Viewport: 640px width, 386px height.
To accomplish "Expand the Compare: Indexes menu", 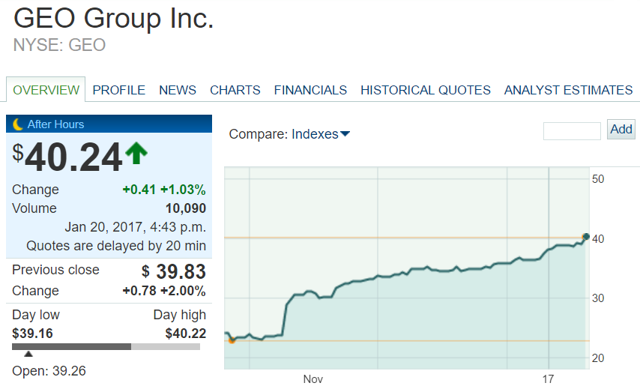I will pyautogui.click(x=289, y=134).
